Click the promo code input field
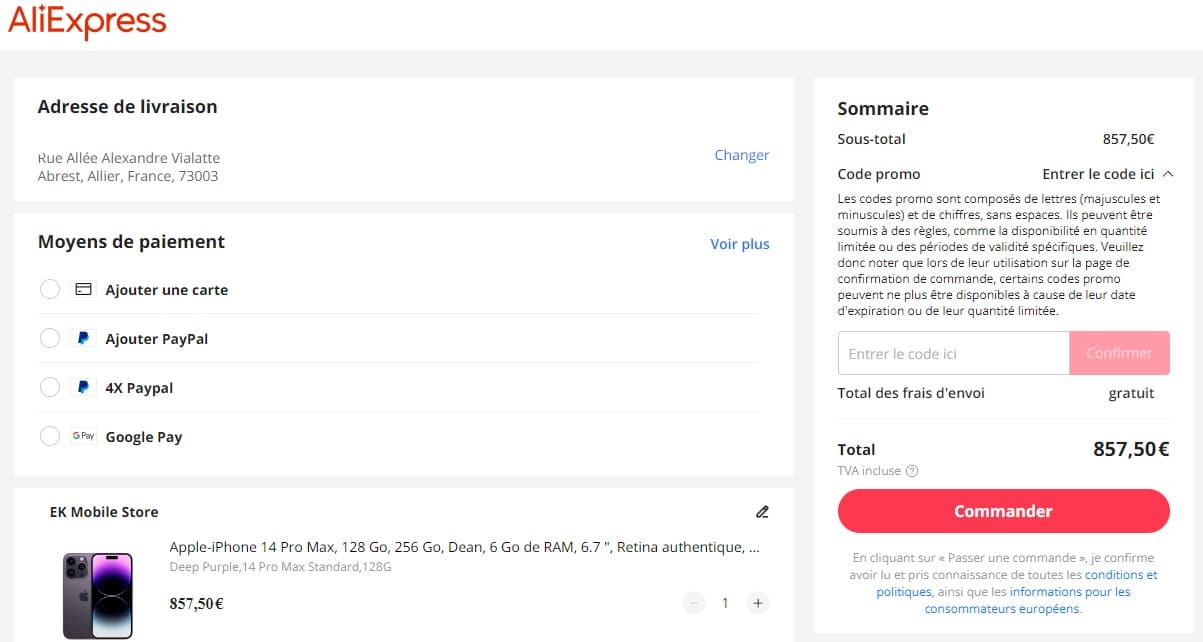 (953, 353)
